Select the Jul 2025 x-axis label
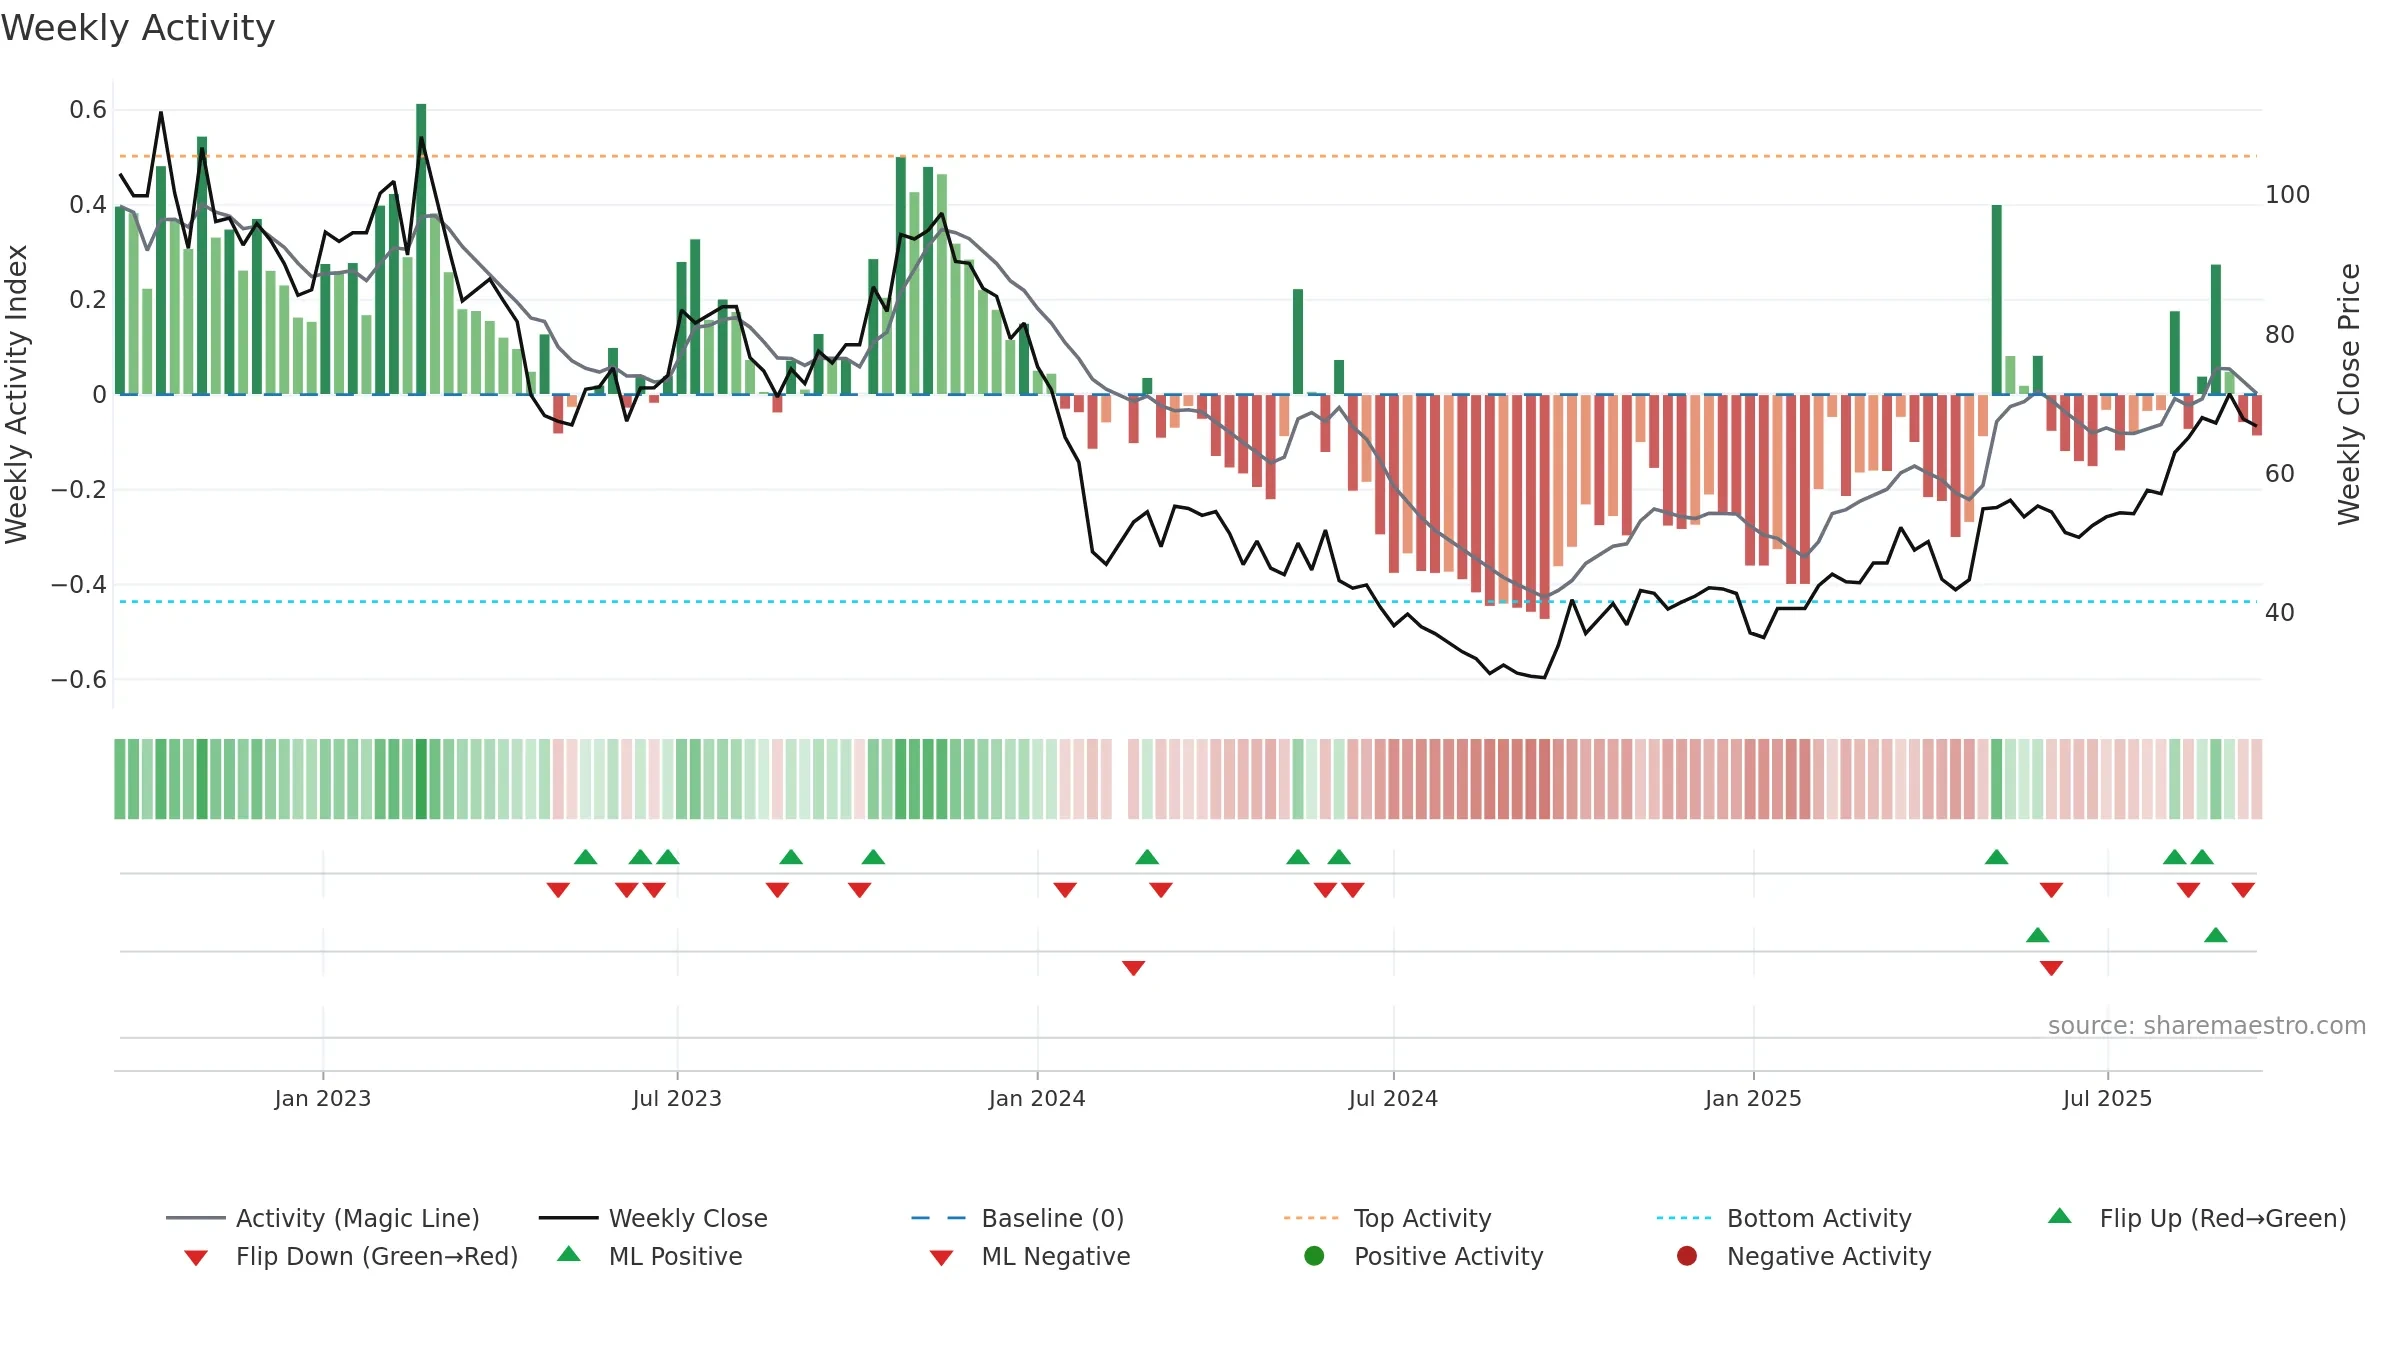This screenshot has height=1350, width=2400. [2107, 1098]
